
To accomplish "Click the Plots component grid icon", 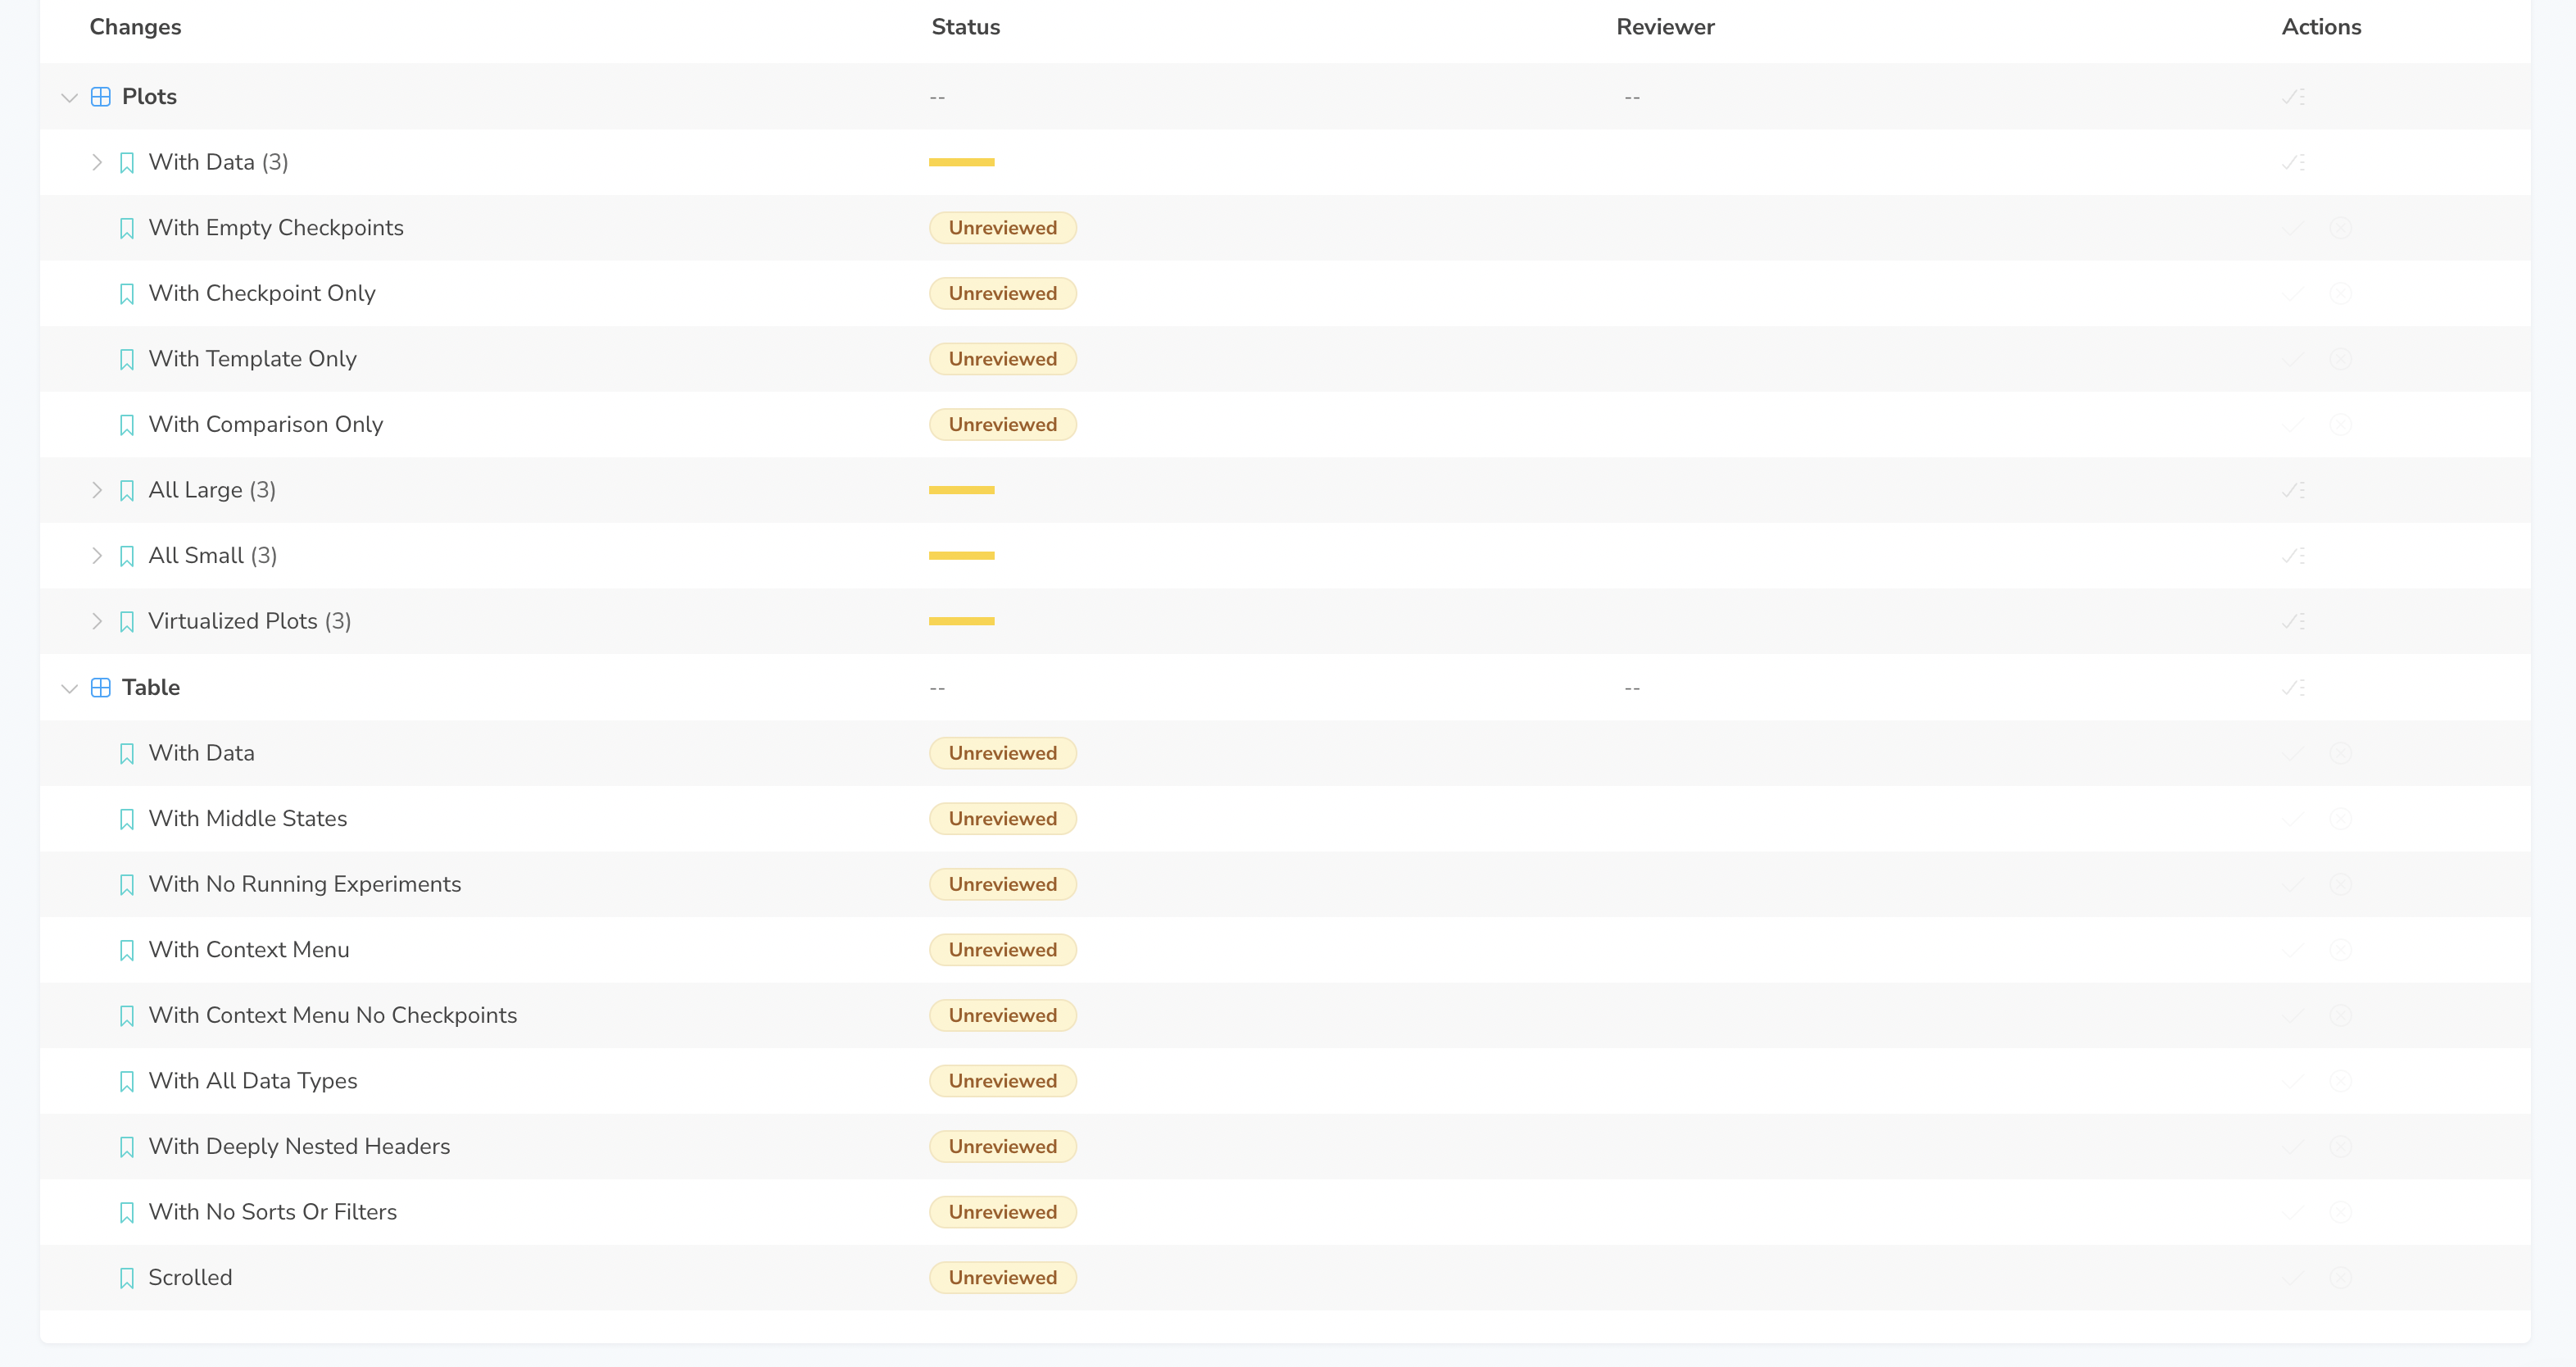I will (101, 97).
